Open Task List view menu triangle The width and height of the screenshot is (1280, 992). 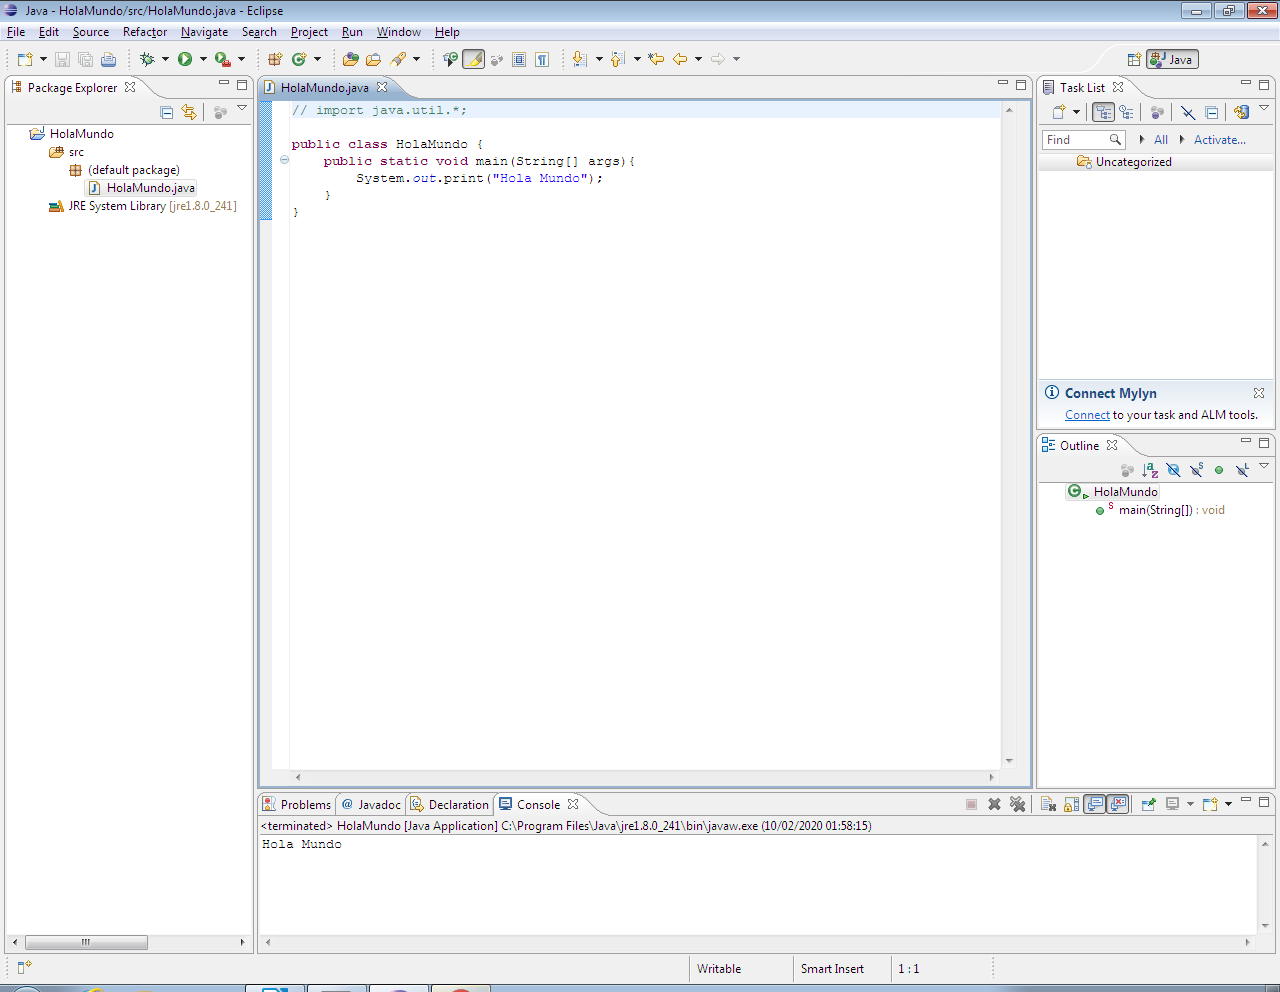(x=1264, y=108)
